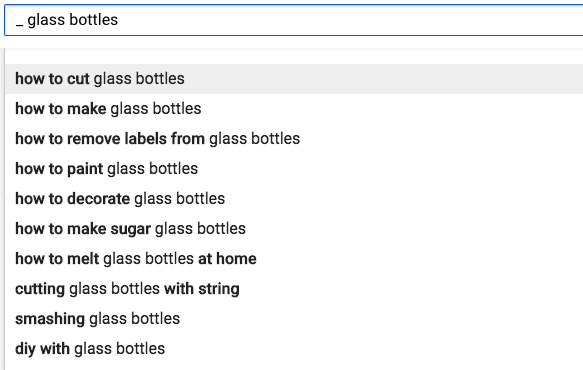Choose 'cutting glass bottles with string' suggestion

coord(294,289)
